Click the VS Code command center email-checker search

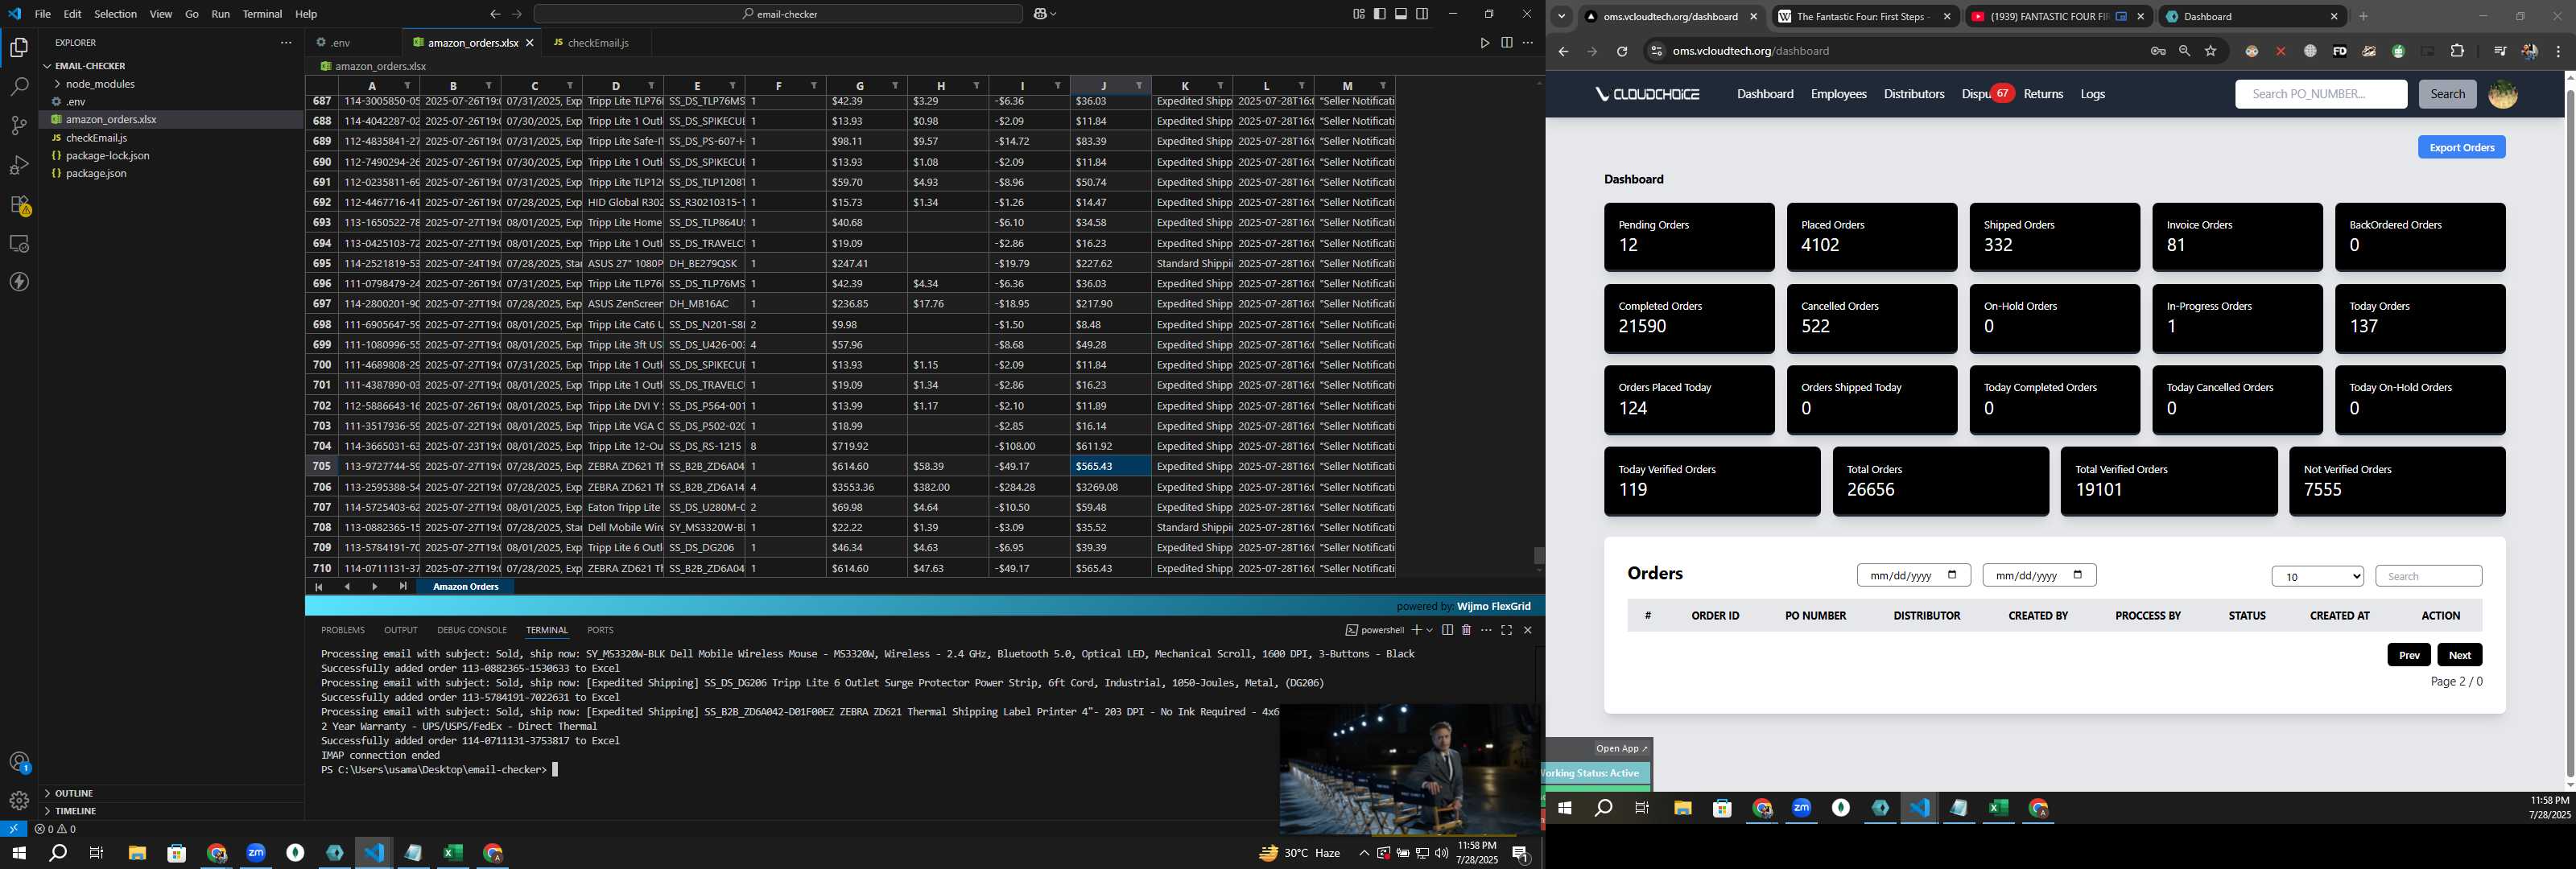coord(778,14)
